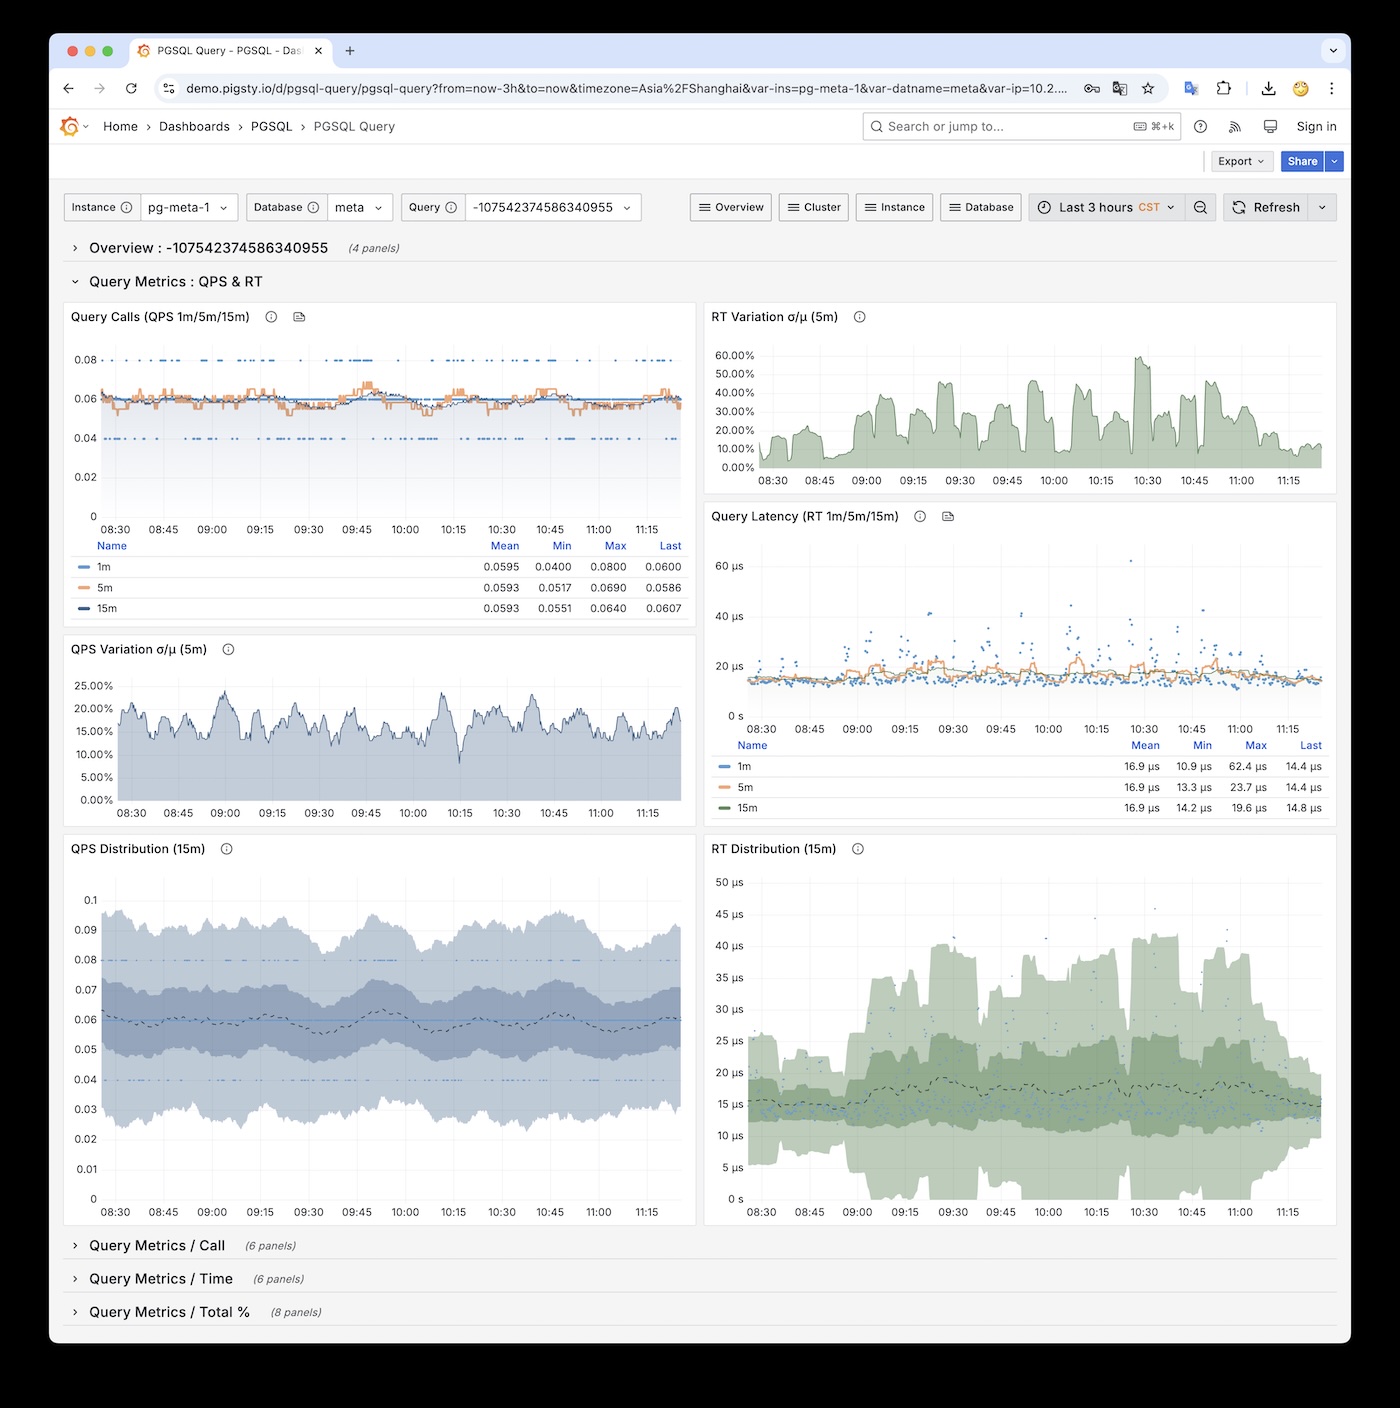
Task: Toggle the 15m series in Query Latency legend
Action: click(x=747, y=808)
